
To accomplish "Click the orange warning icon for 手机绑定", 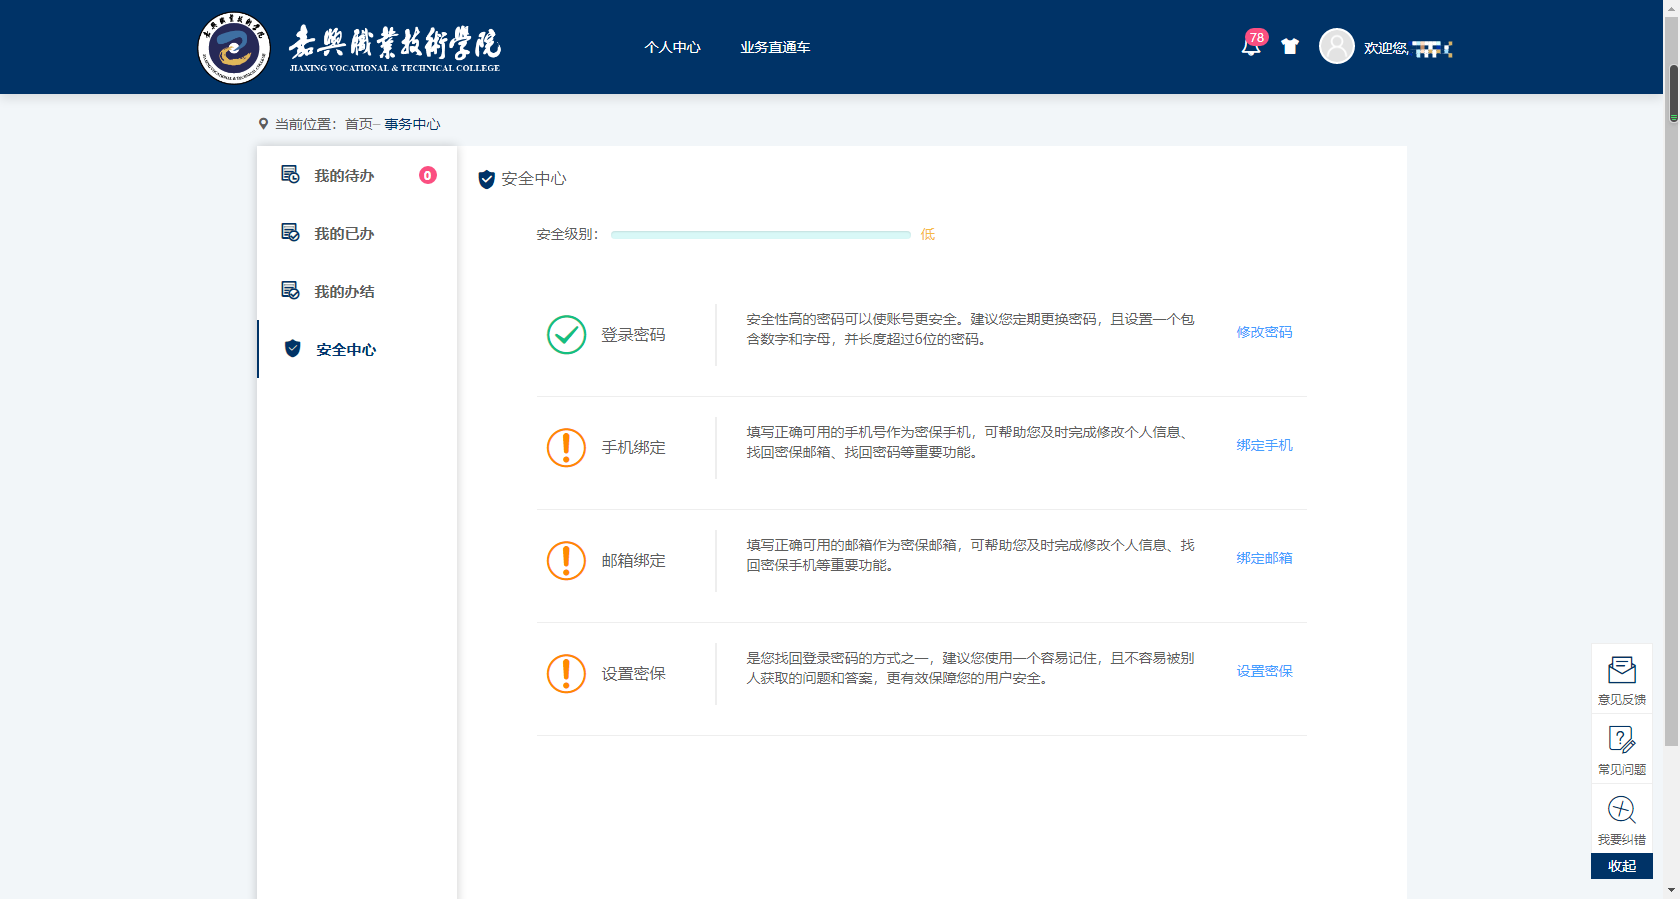I will [x=566, y=448].
